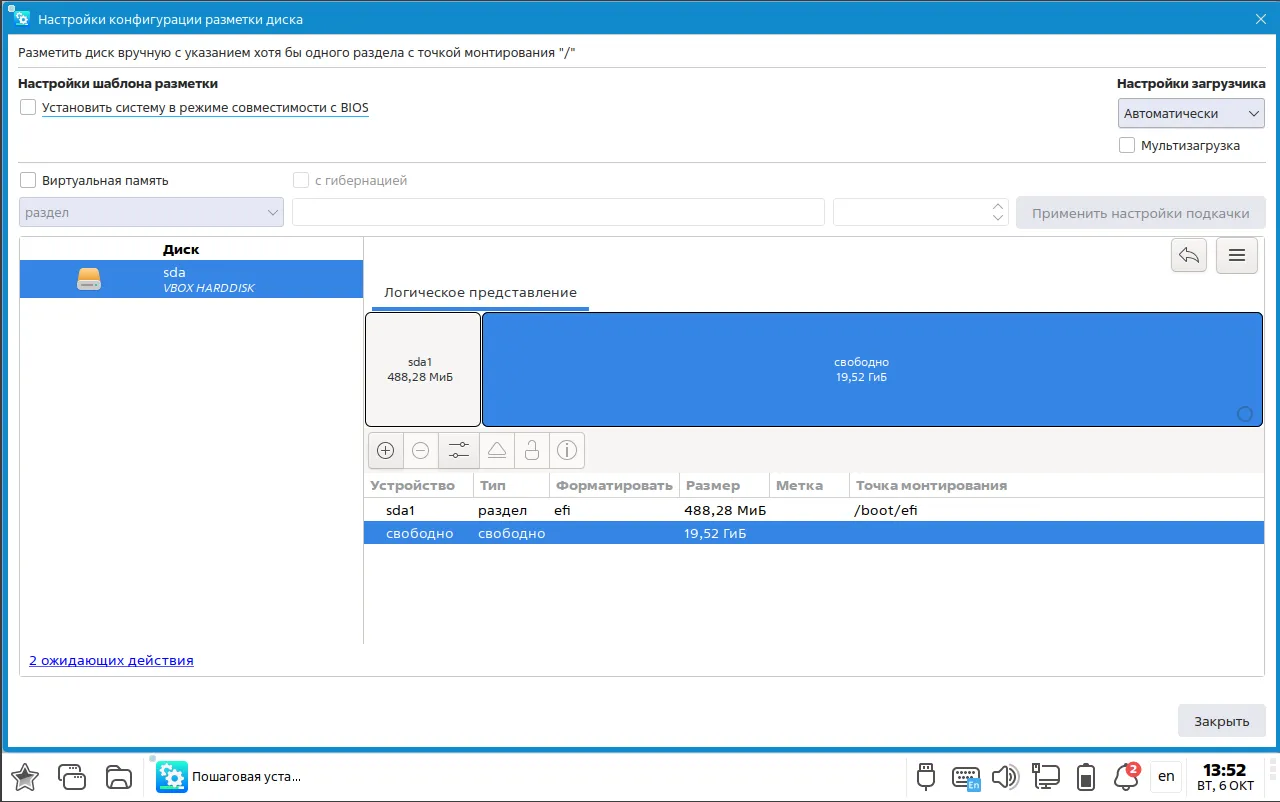Click the unmount eject icon
Viewport: 1280px width, 802px height.
tap(497, 451)
